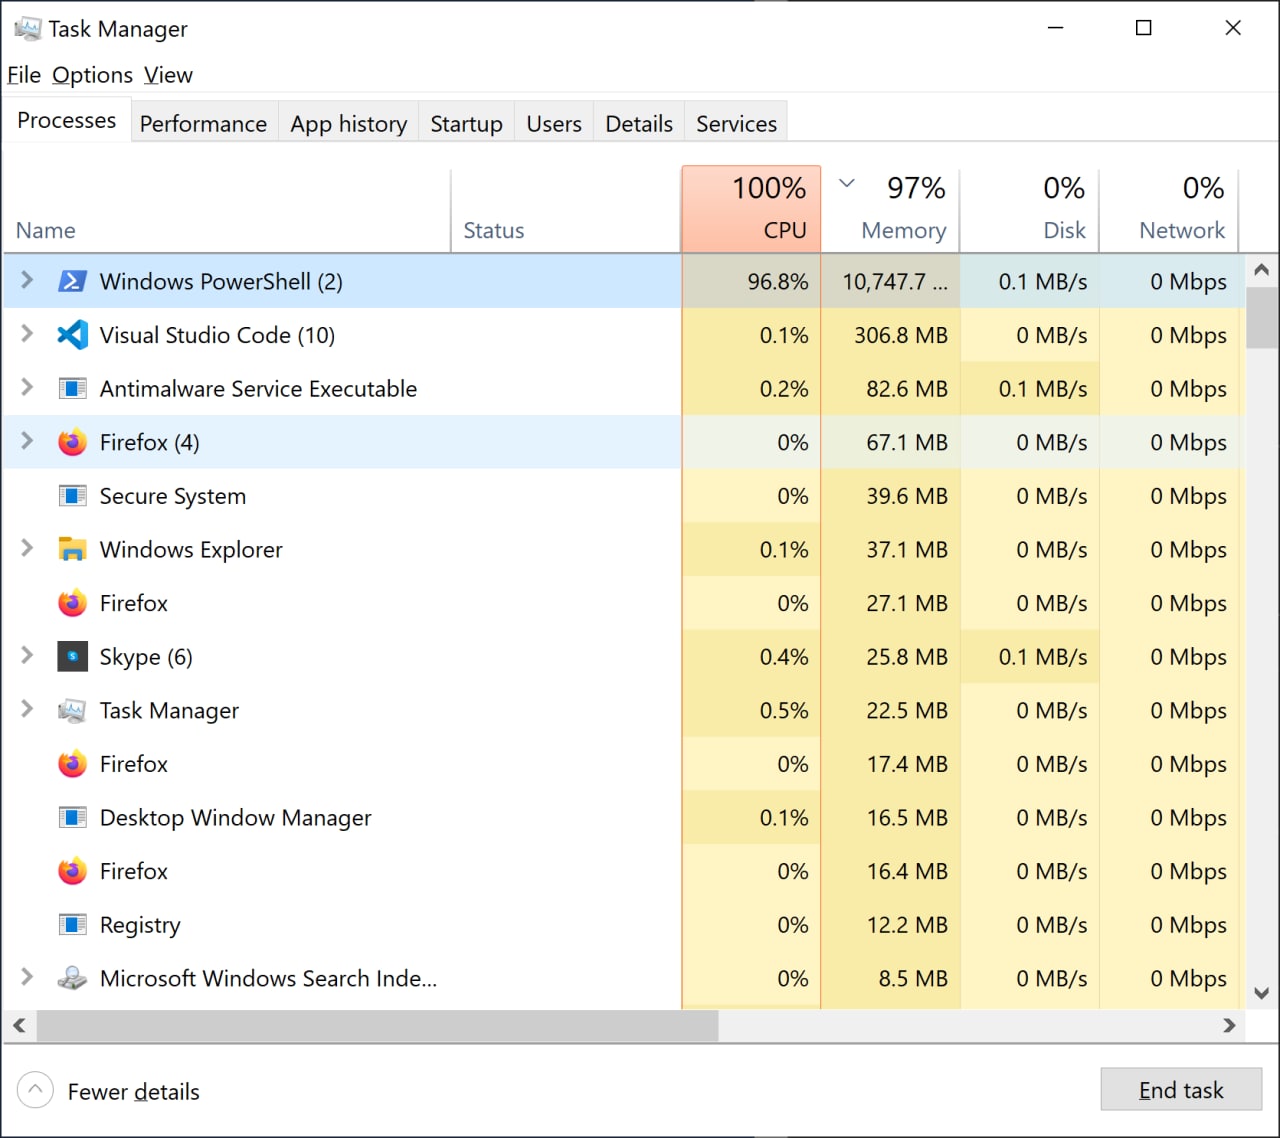Click the 67.1 MB memory value
Viewport: 1280px width, 1138px height.
pyautogui.click(x=907, y=442)
